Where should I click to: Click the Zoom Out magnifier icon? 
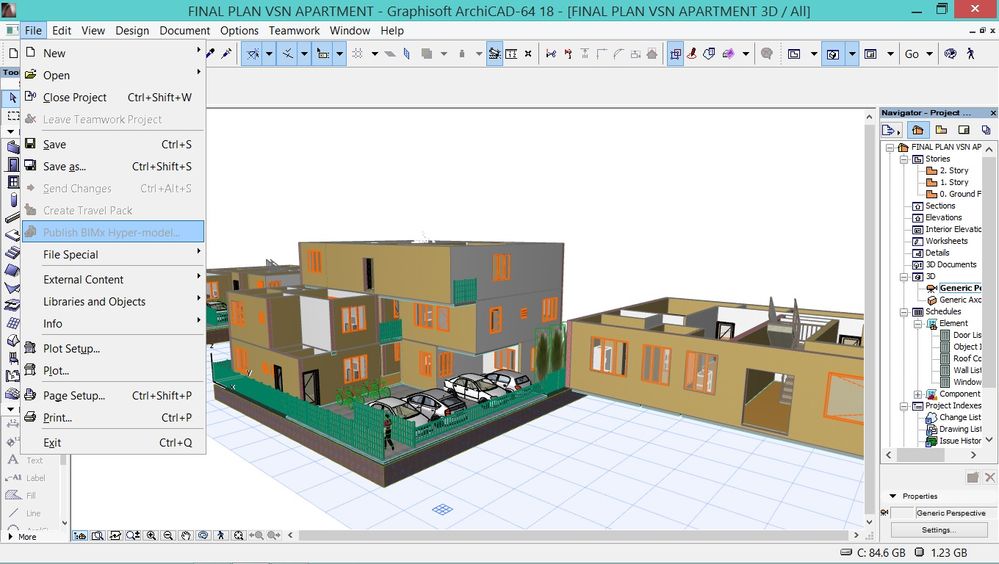point(168,536)
